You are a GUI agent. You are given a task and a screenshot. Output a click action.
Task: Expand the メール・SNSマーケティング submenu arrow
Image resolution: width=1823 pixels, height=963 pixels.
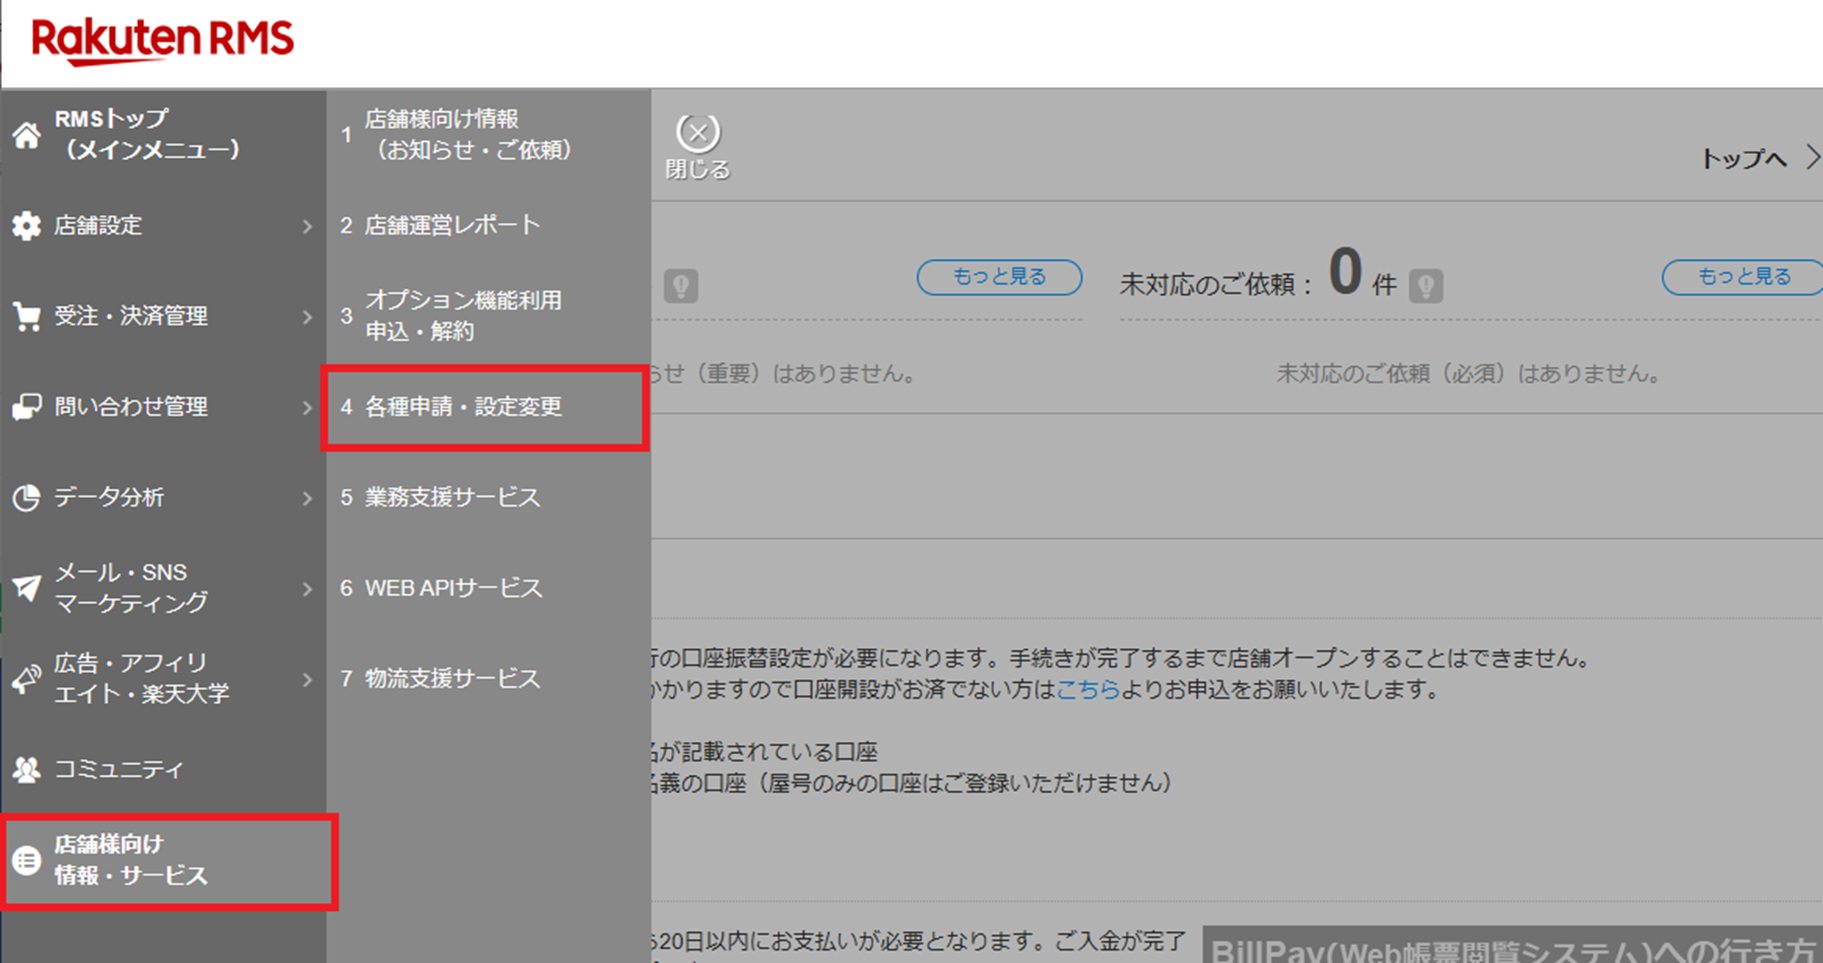(307, 589)
